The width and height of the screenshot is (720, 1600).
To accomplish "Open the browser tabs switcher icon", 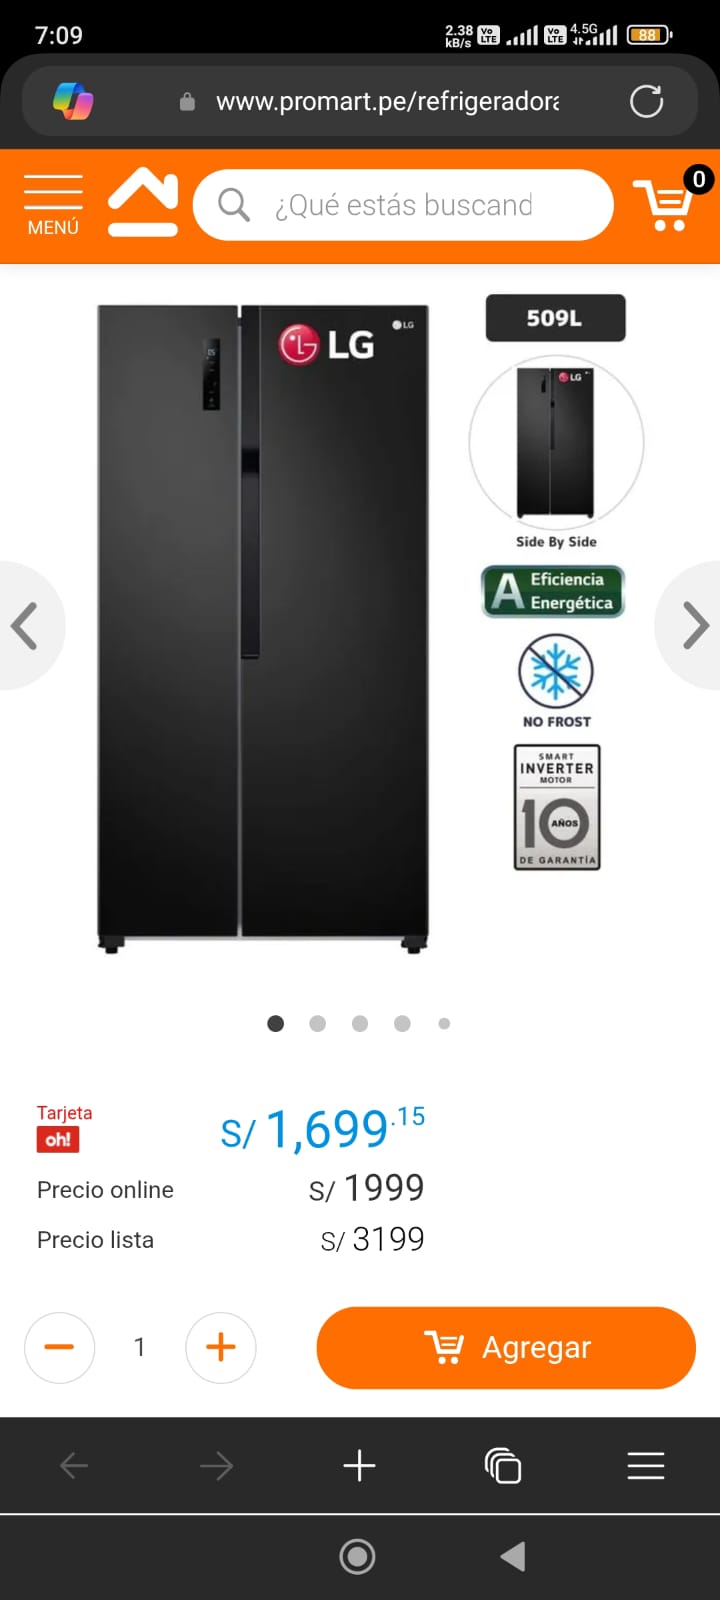I will [x=503, y=1466].
